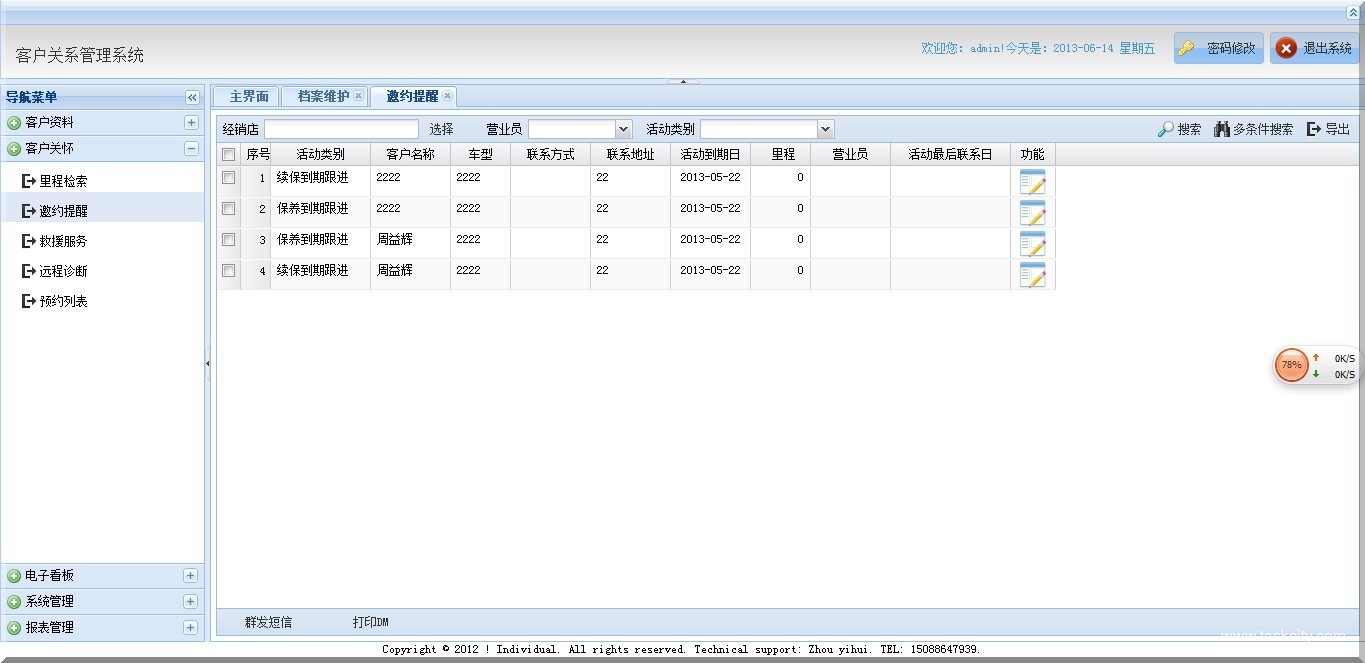This screenshot has height=663, width=1365.
Task: Click the 多条件搜索 advanced search icon
Action: click(x=1220, y=128)
